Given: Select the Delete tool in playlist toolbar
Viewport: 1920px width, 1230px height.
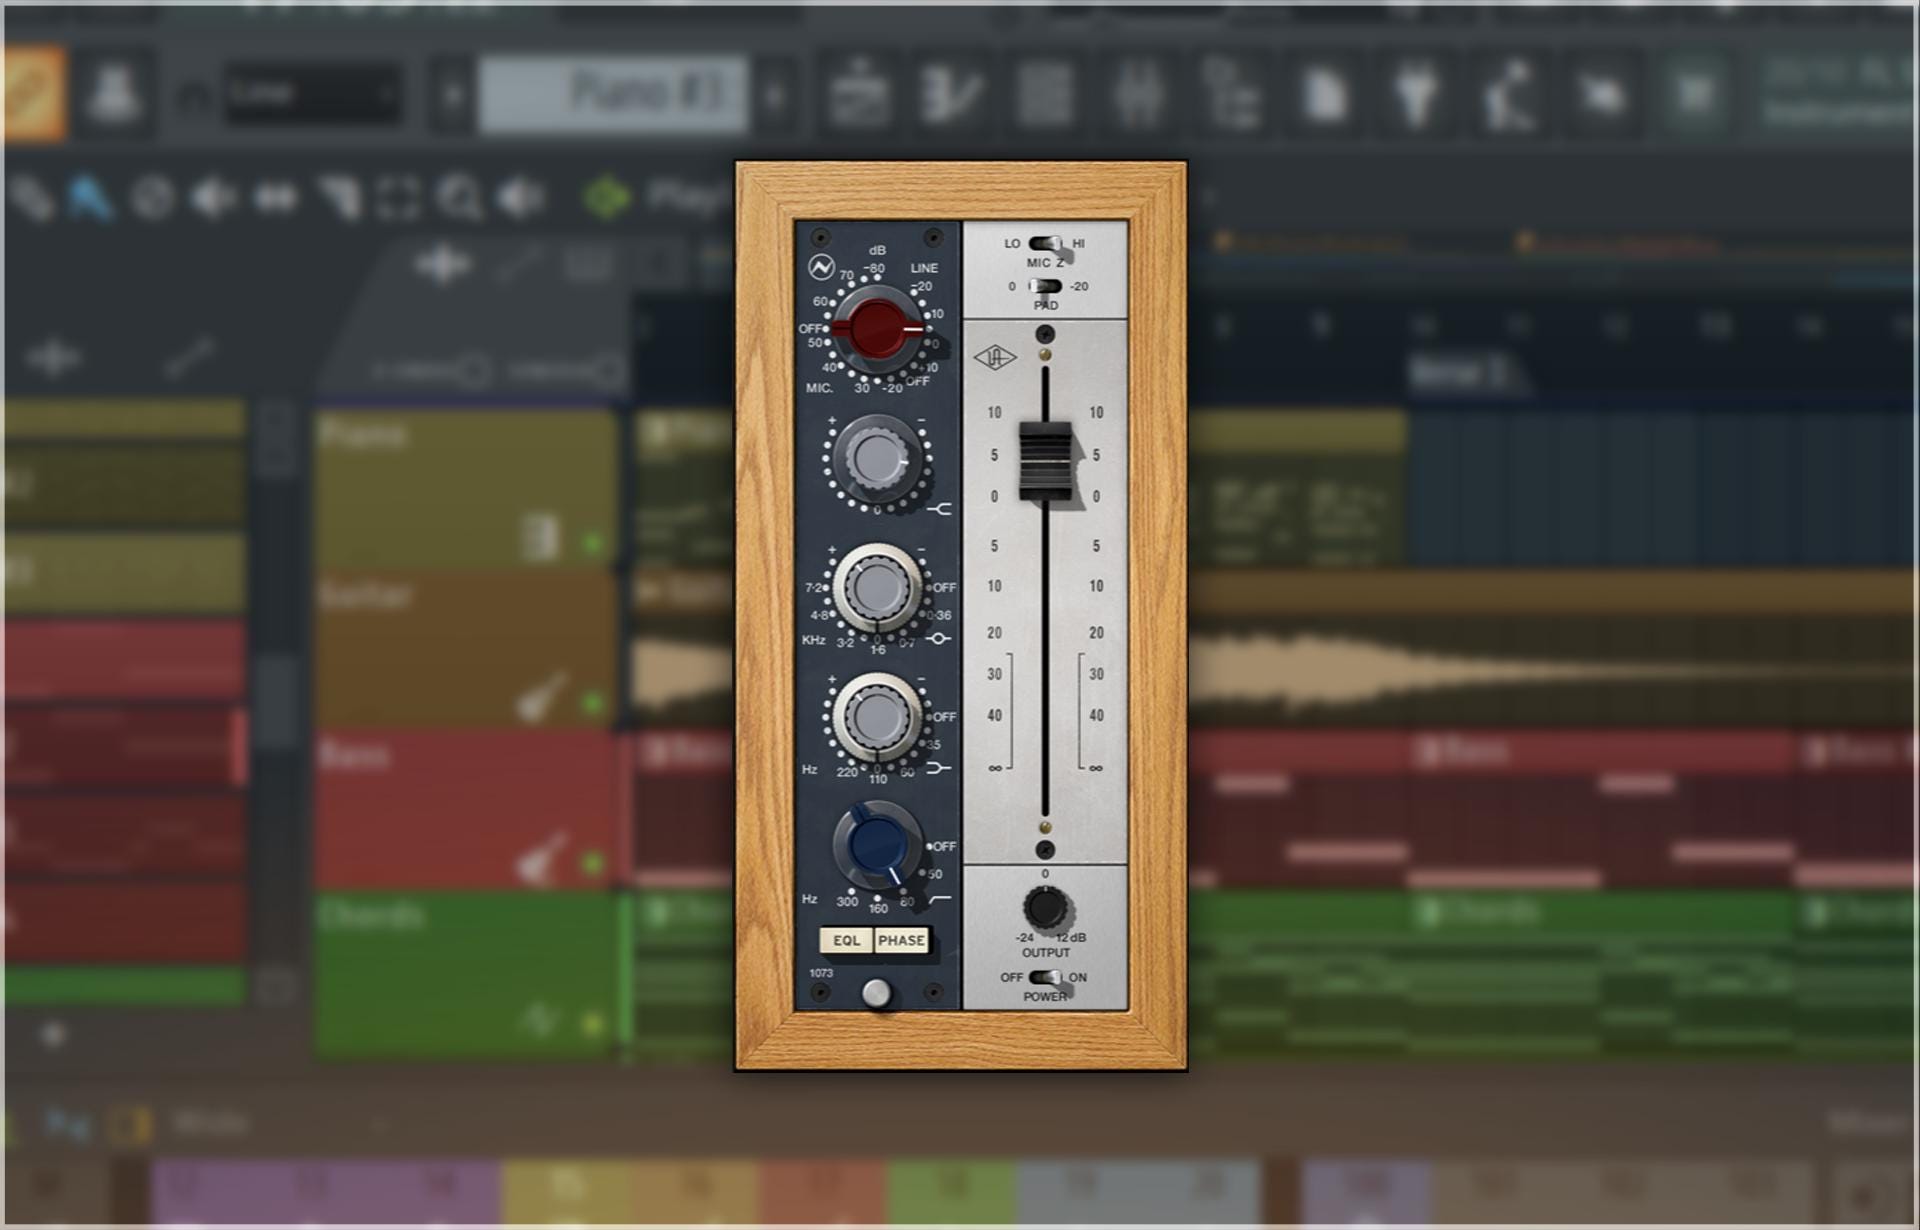Looking at the screenshot, I should [153, 198].
